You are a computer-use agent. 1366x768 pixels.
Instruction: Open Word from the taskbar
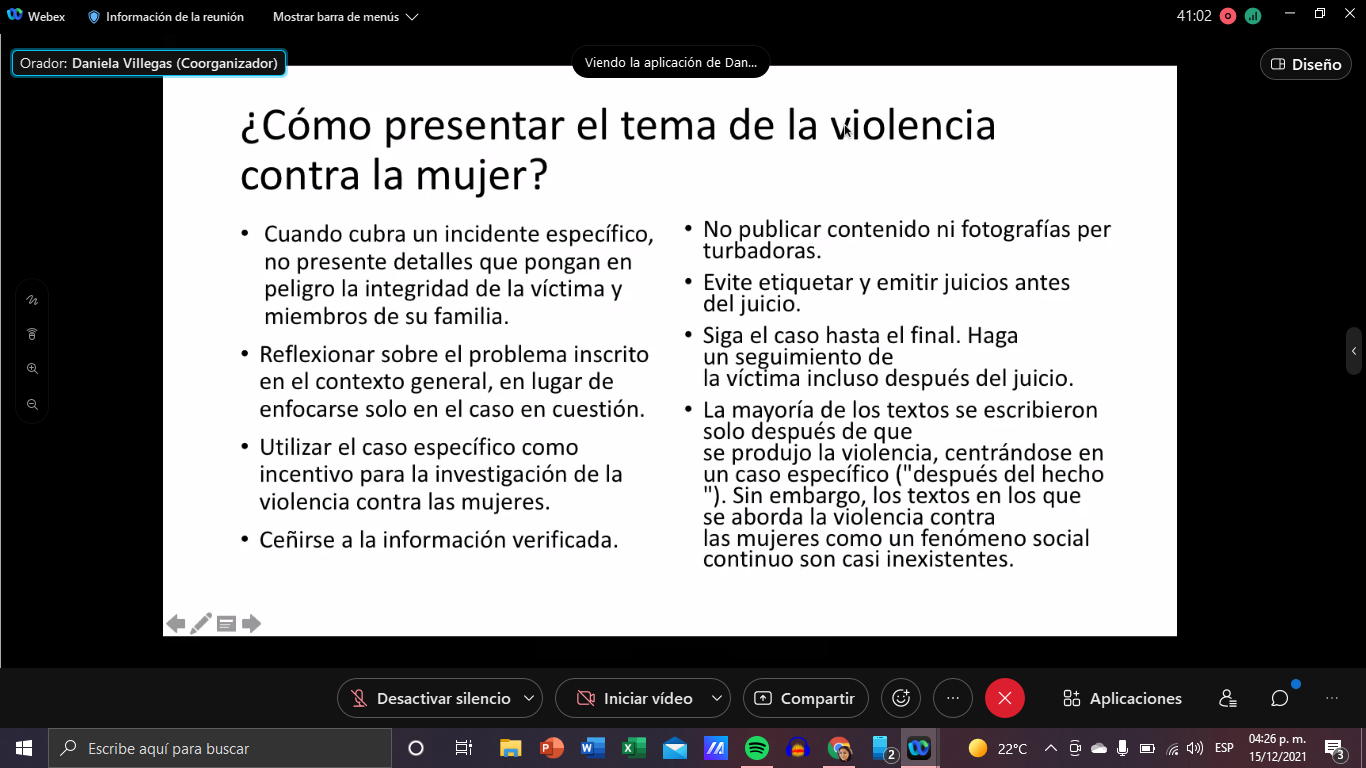[593, 748]
